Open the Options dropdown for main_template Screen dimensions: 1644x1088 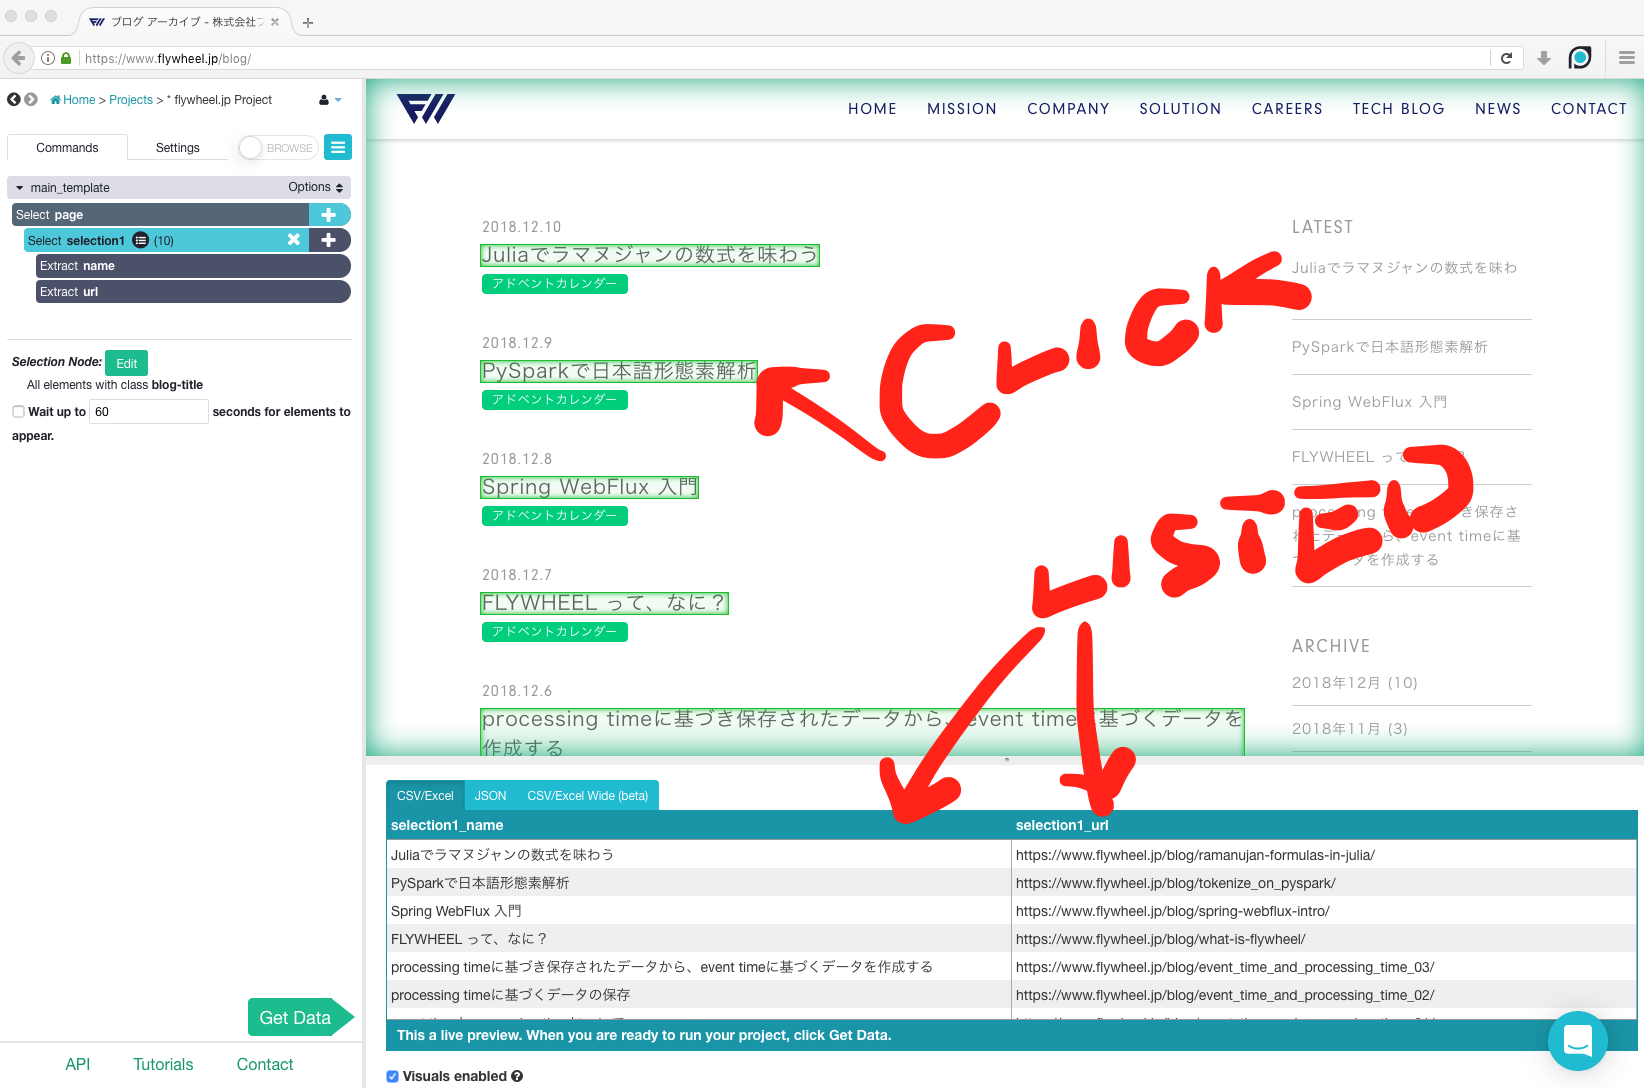tap(315, 187)
